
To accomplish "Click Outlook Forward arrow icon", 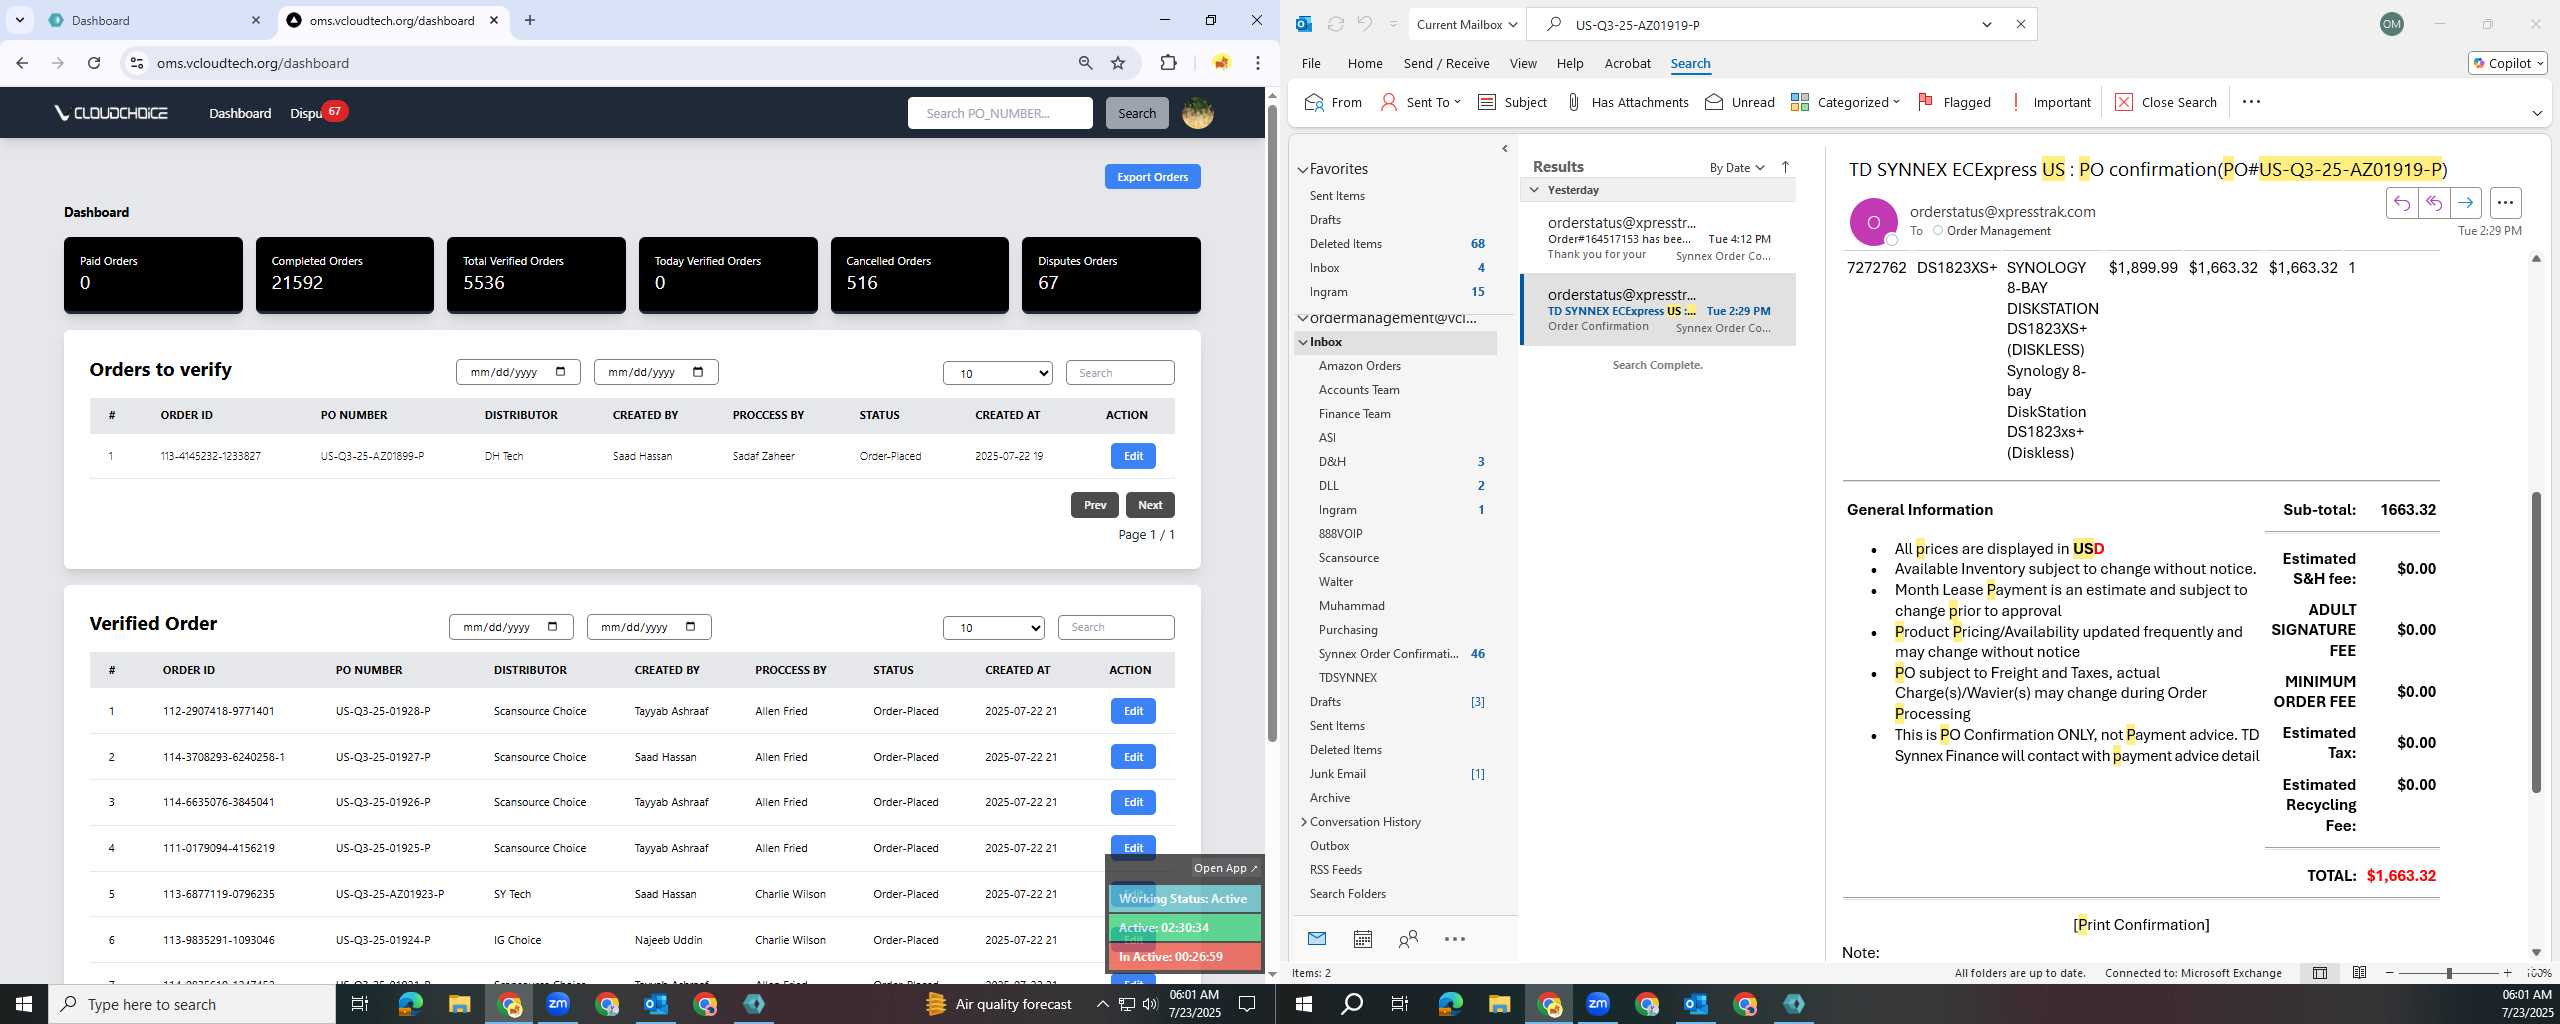I will pos(2466,203).
